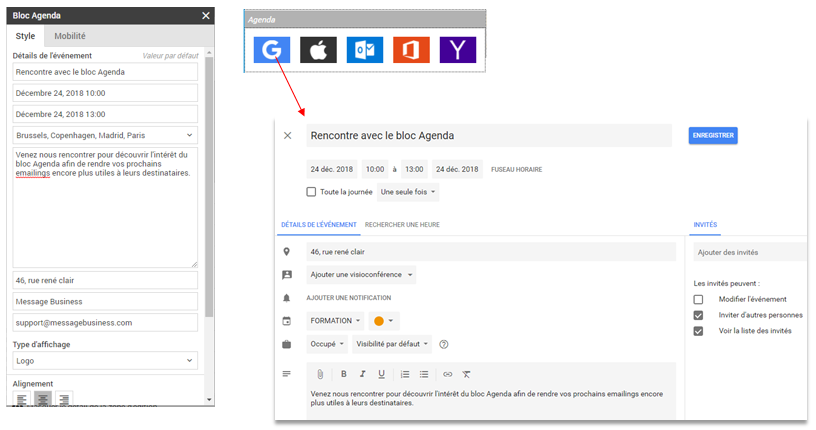Viewport: 816px width, 430px height.
Task: Toggle underline in description editor
Action: (381, 374)
